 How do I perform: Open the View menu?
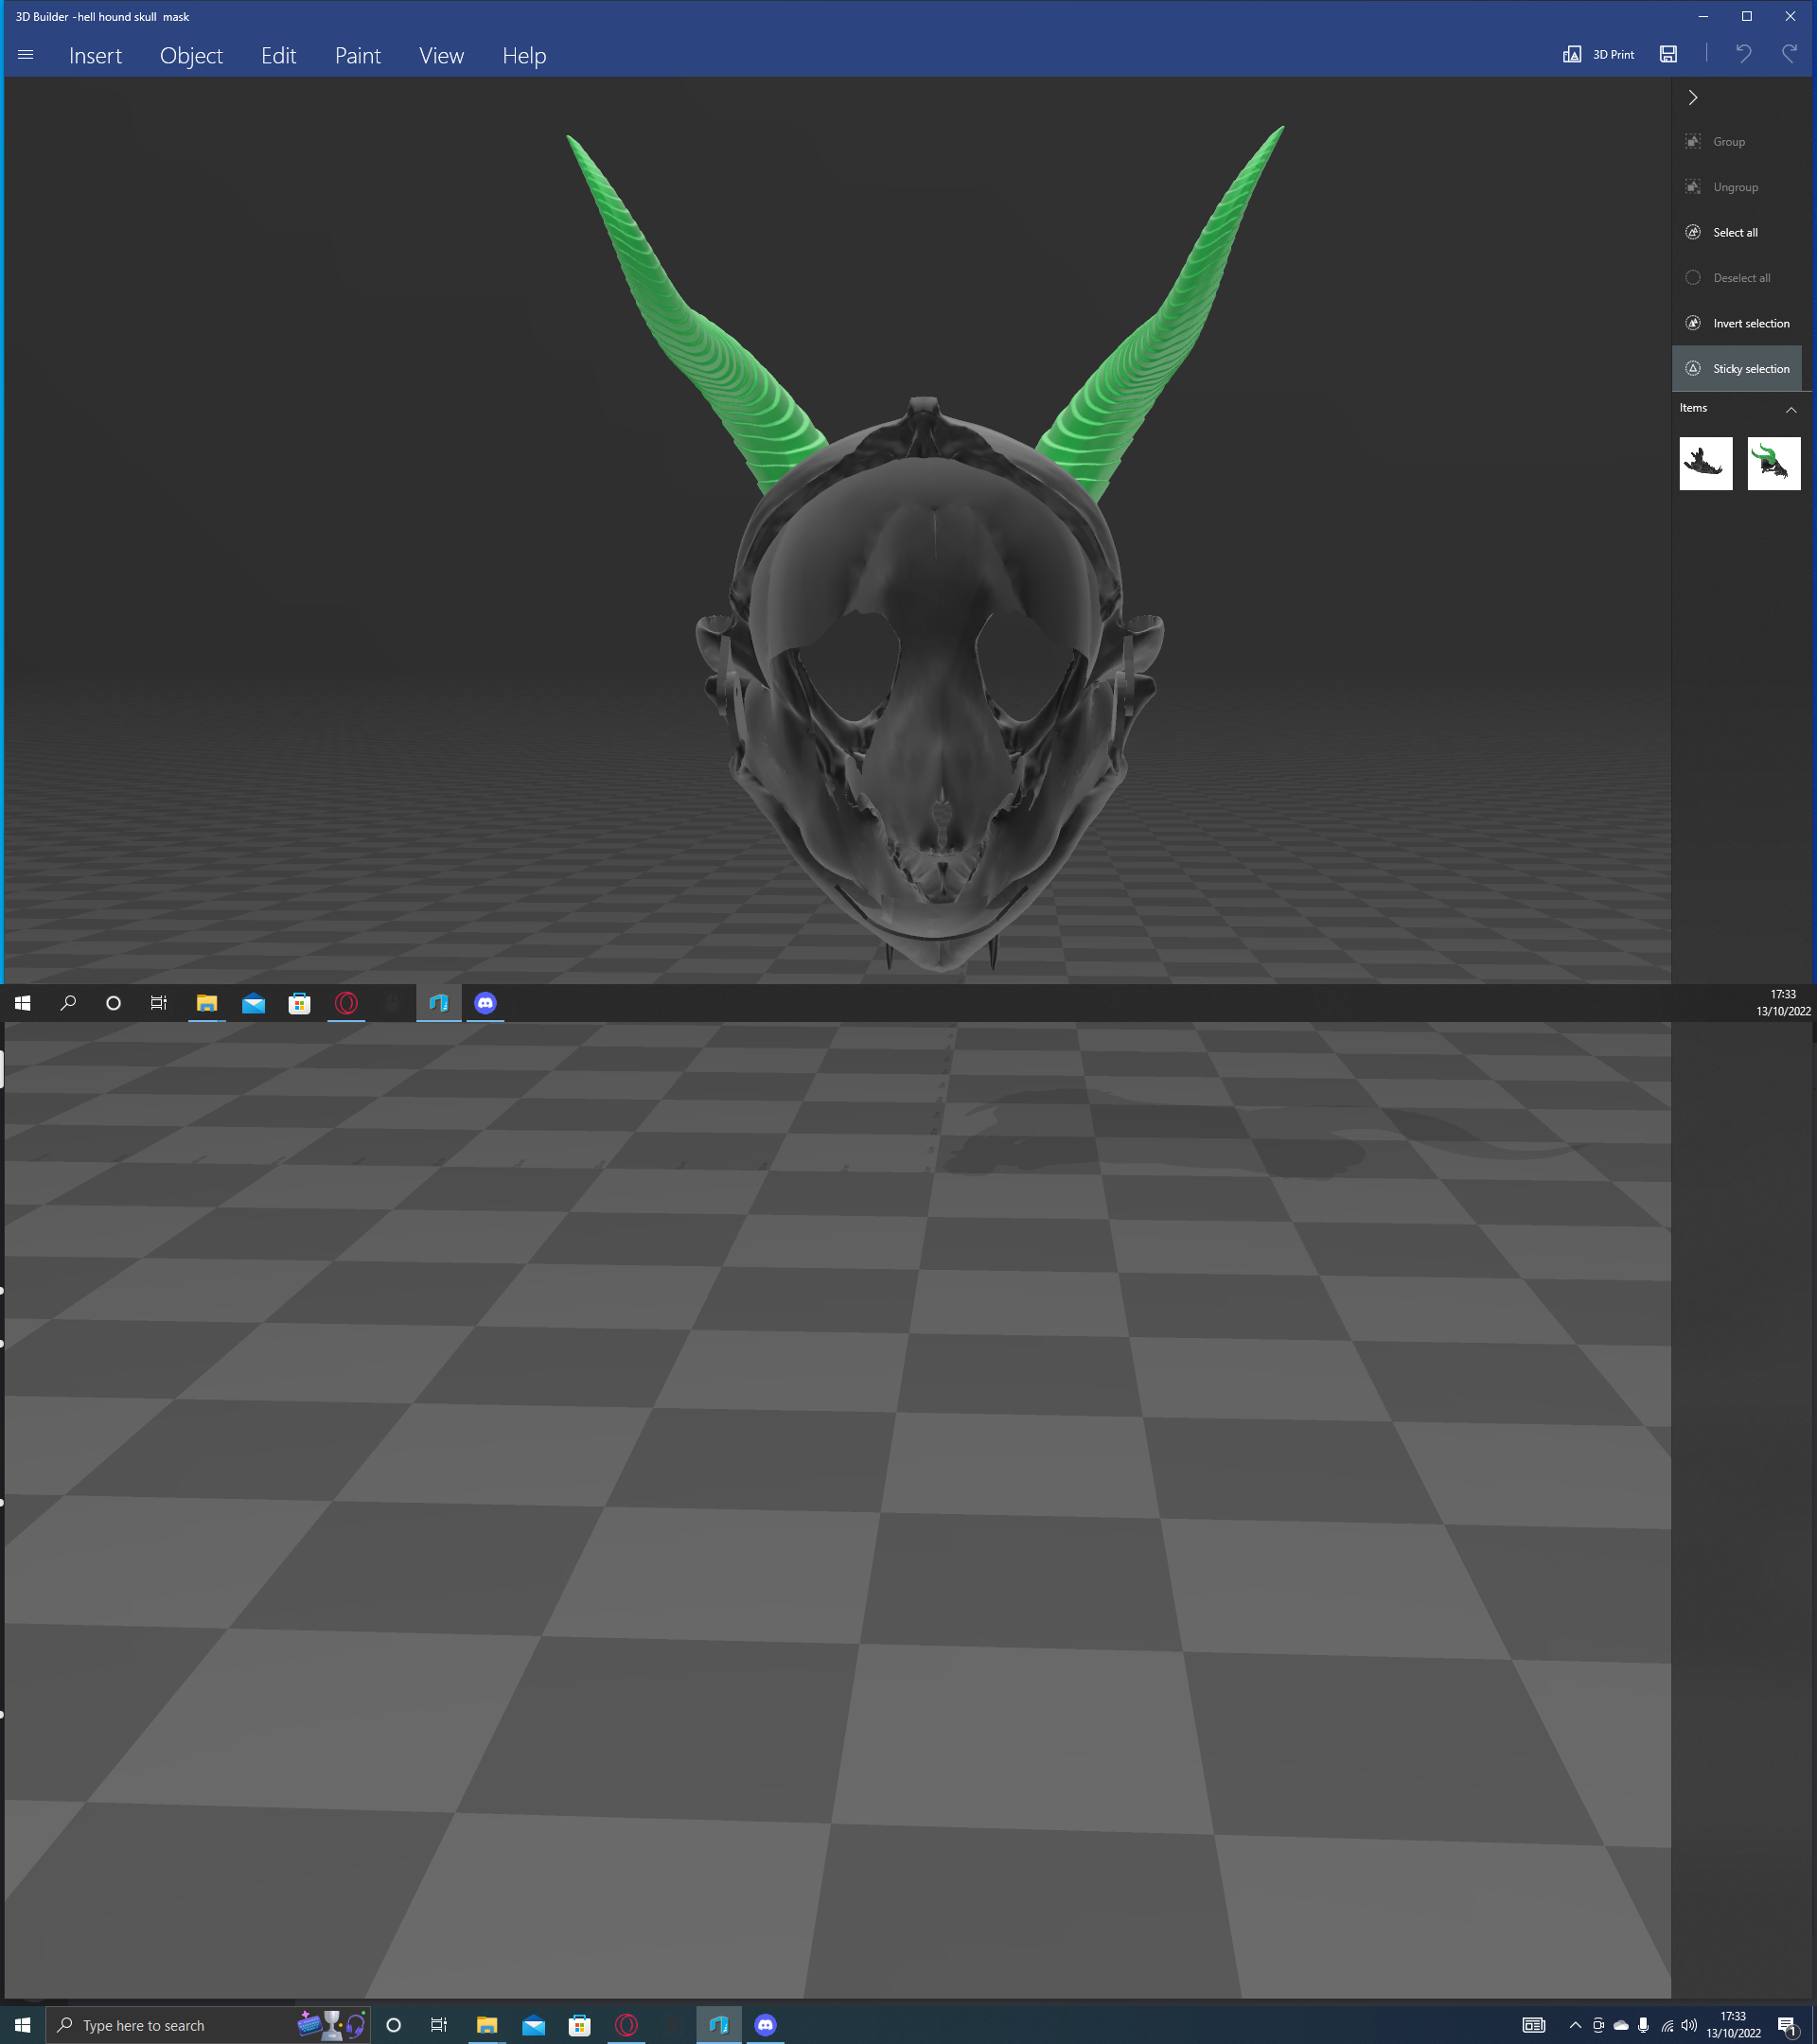[x=441, y=56]
